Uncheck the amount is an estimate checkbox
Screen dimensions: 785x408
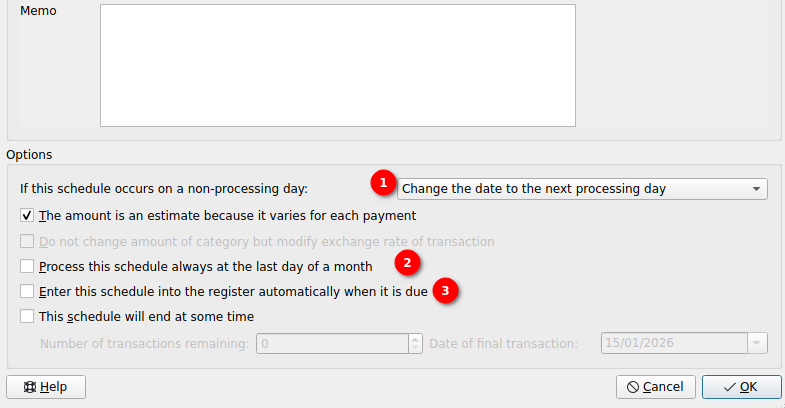point(27,215)
